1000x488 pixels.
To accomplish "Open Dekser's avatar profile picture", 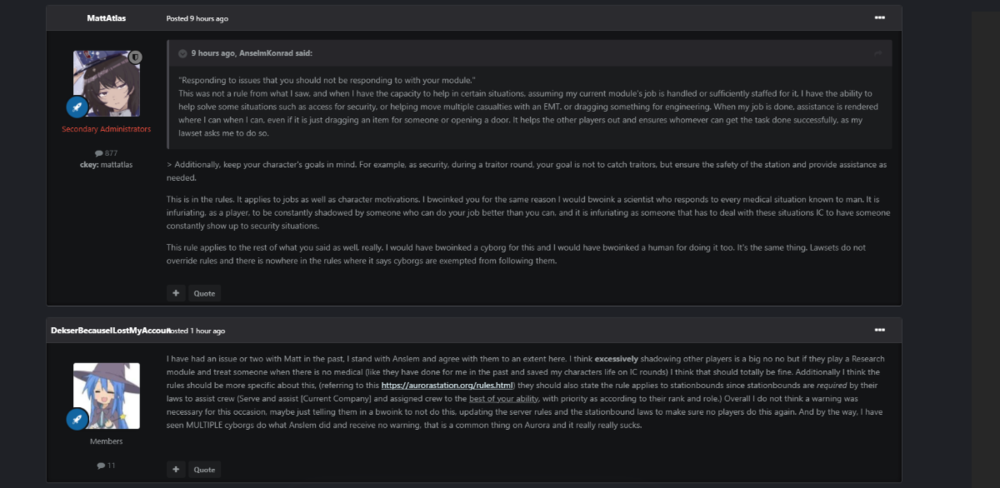I will 106,395.
